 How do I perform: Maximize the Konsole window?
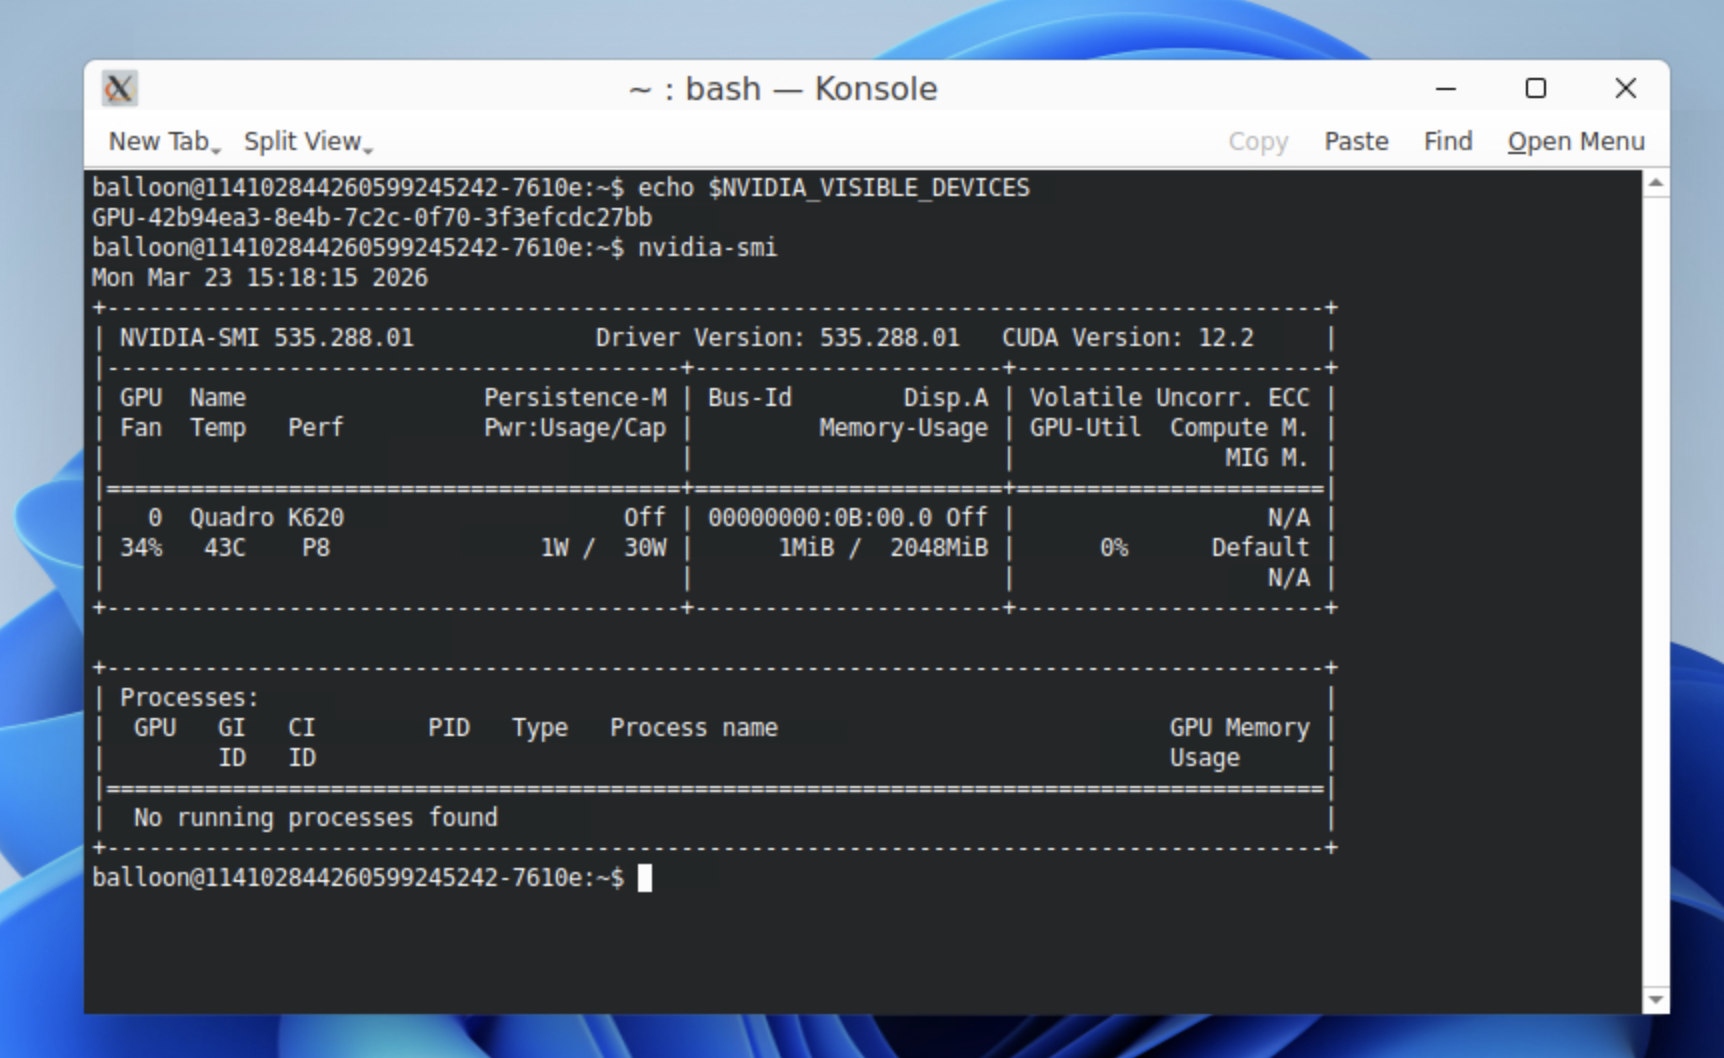(x=1536, y=89)
